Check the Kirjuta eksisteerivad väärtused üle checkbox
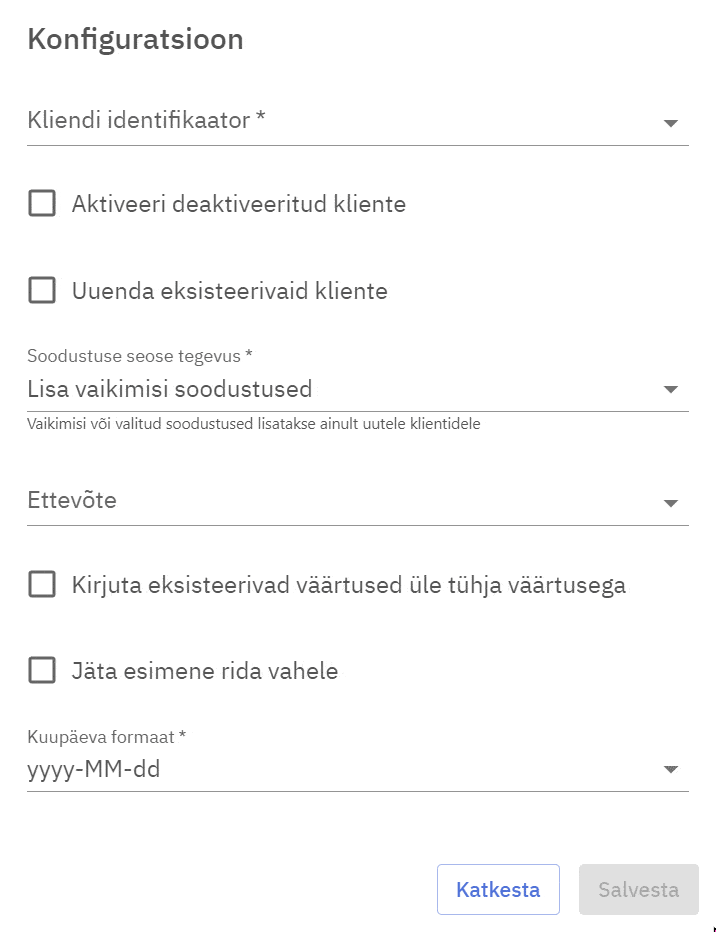Screen dimensions: 716x932 click(x=42, y=584)
